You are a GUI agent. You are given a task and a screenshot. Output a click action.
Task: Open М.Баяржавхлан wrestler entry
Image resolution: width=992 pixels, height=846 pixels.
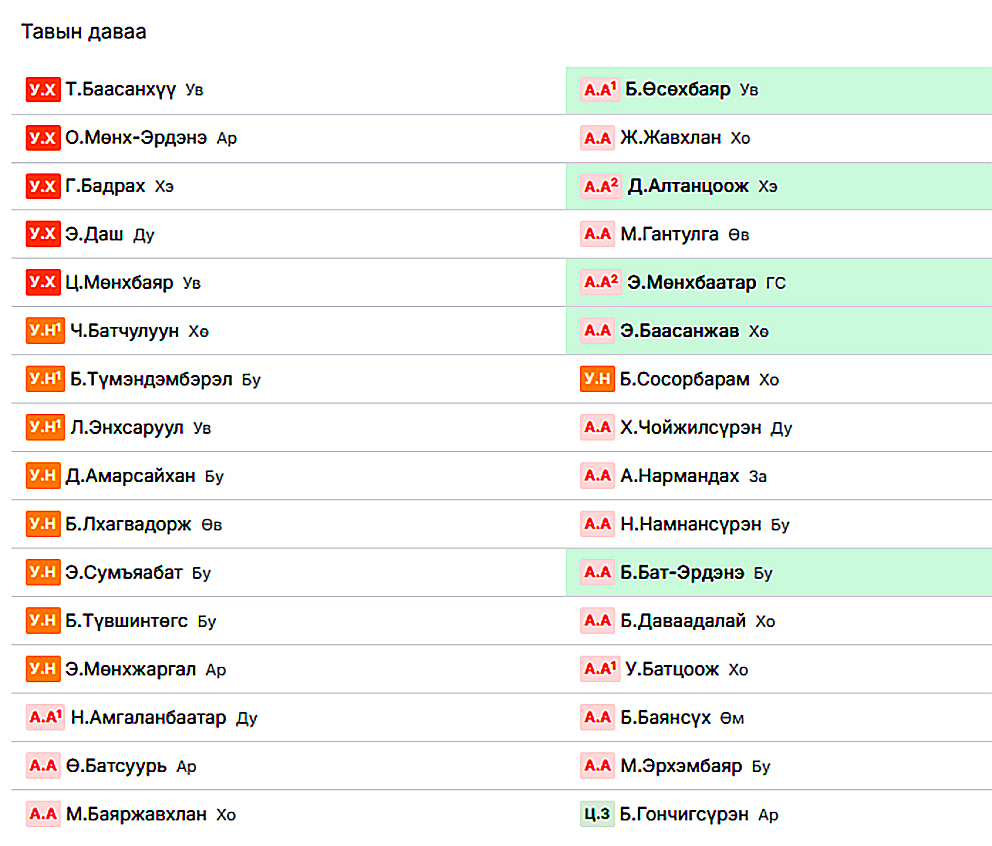136,814
